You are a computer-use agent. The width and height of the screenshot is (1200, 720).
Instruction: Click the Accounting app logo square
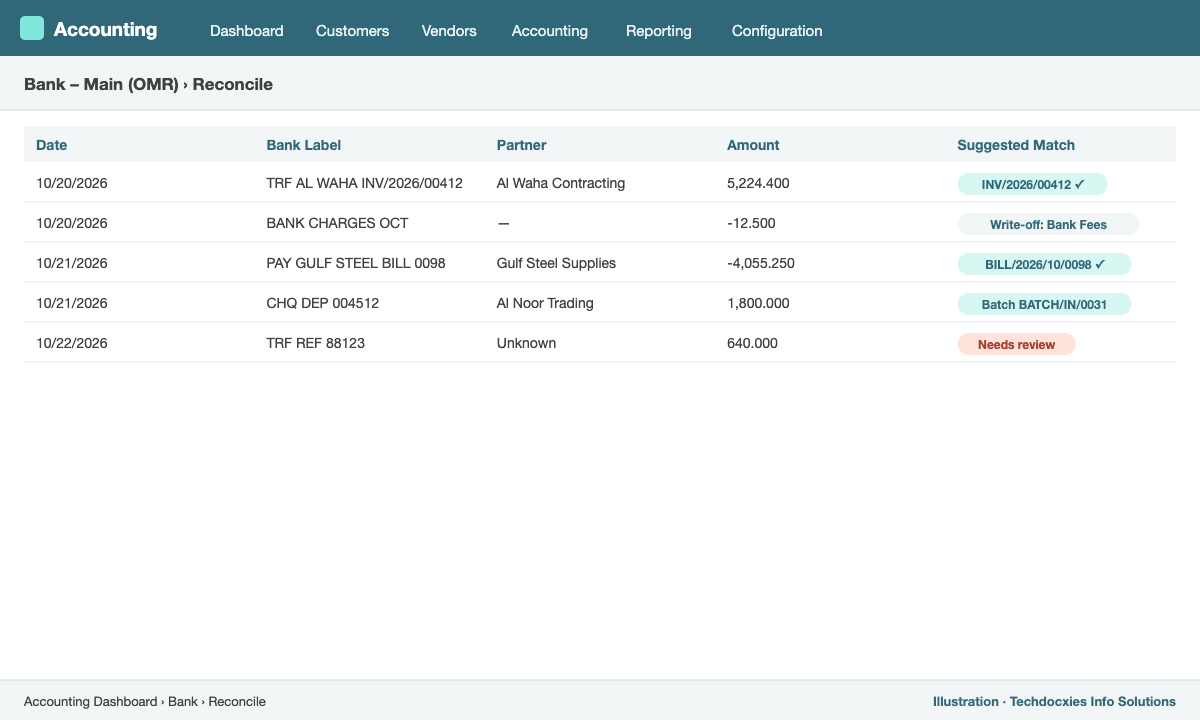tap(32, 28)
